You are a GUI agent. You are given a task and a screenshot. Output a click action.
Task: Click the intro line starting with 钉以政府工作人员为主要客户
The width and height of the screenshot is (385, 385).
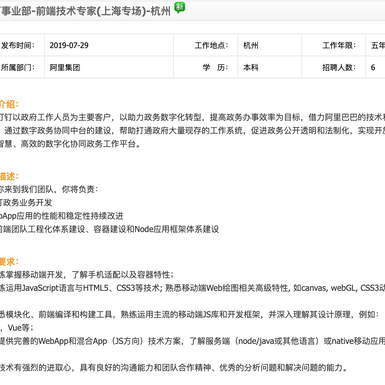192,117
